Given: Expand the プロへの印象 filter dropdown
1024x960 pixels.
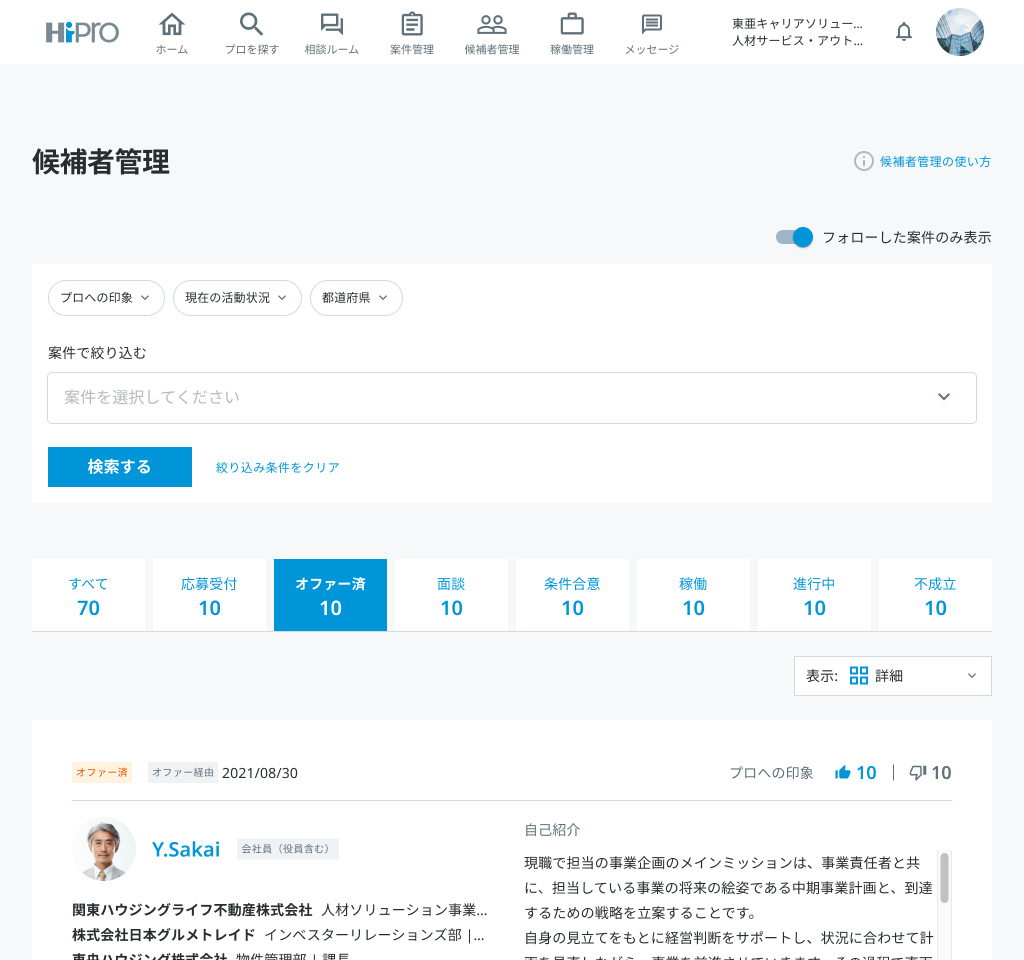Looking at the screenshot, I should point(106,298).
